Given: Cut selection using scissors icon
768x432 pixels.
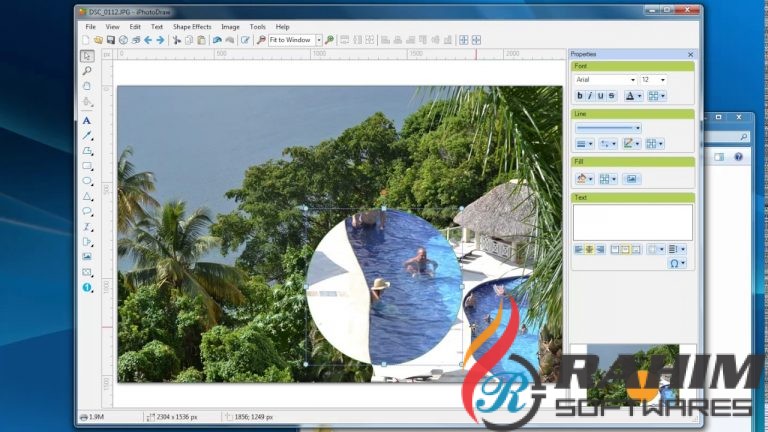Looking at the screenshot, I should [177, 40].
